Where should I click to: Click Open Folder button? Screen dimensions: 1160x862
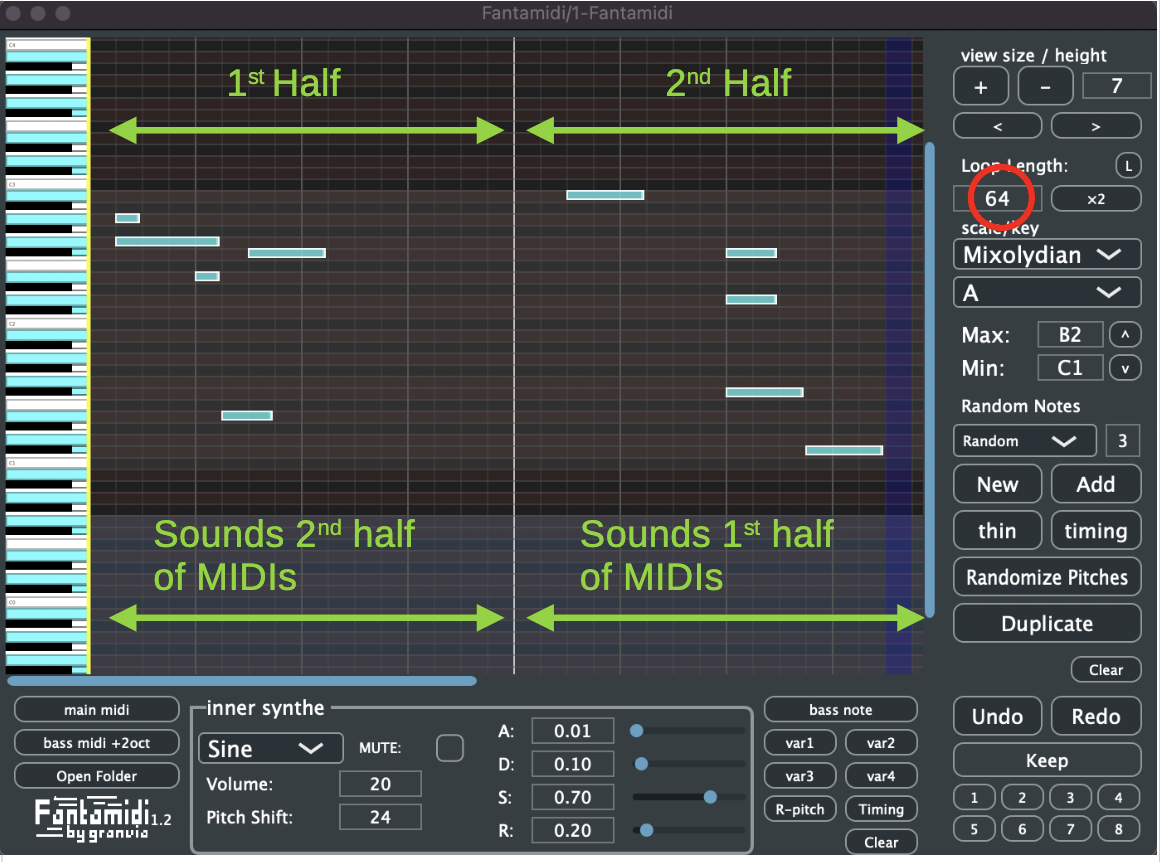tap(96, 776)
